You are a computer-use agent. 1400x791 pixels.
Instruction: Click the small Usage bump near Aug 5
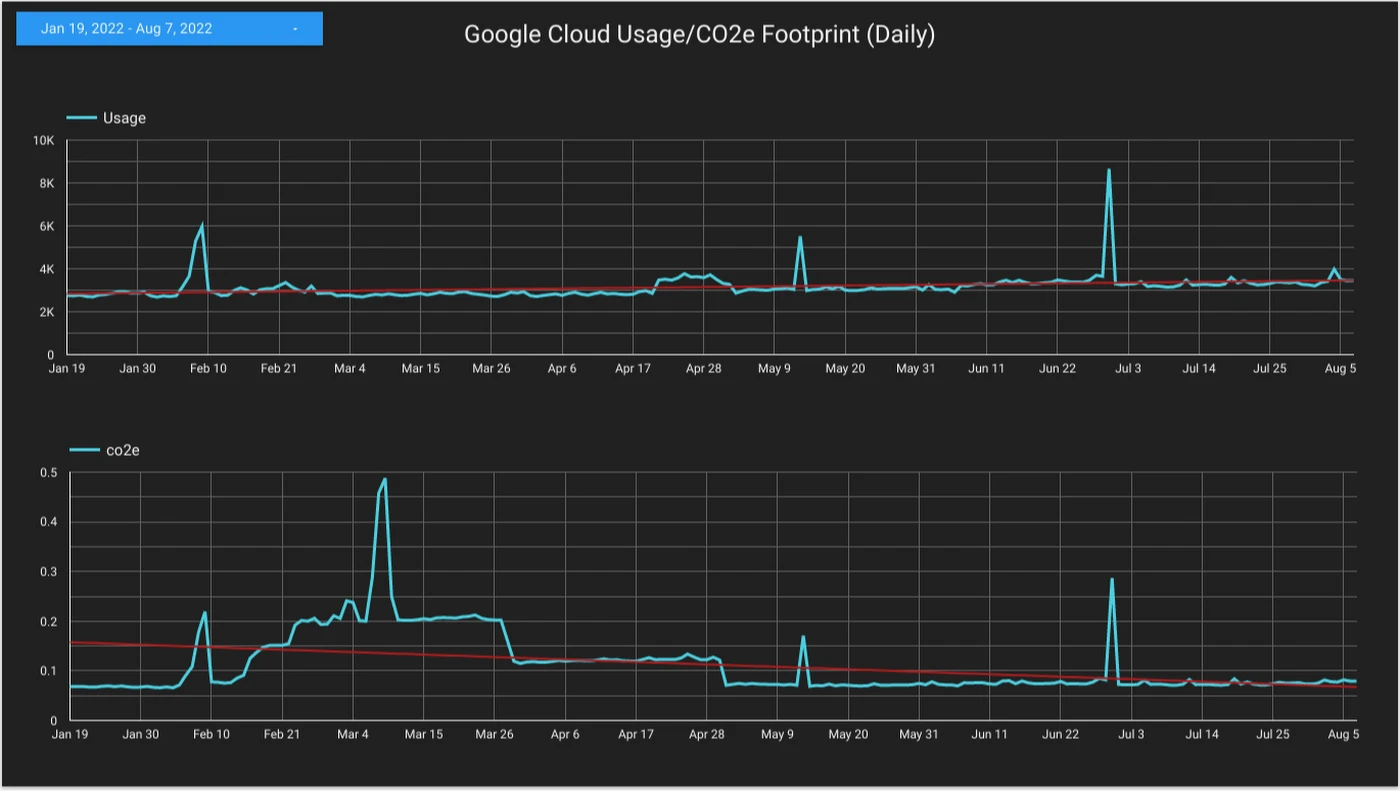click(x=1334, y=268)
